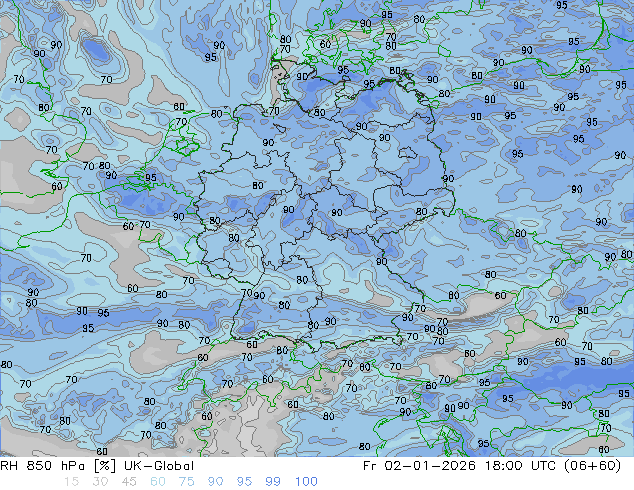Select legend value 100
This screenshot has height=490, width=634.
pos(306,482)
